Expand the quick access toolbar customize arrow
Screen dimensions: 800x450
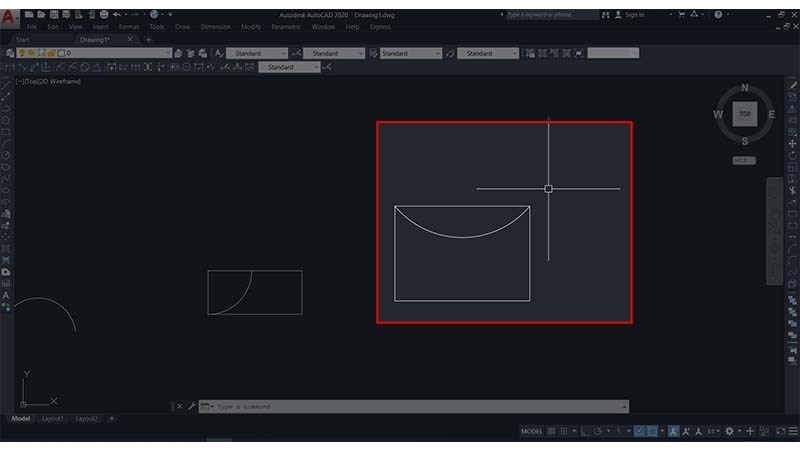pos(170,14)
